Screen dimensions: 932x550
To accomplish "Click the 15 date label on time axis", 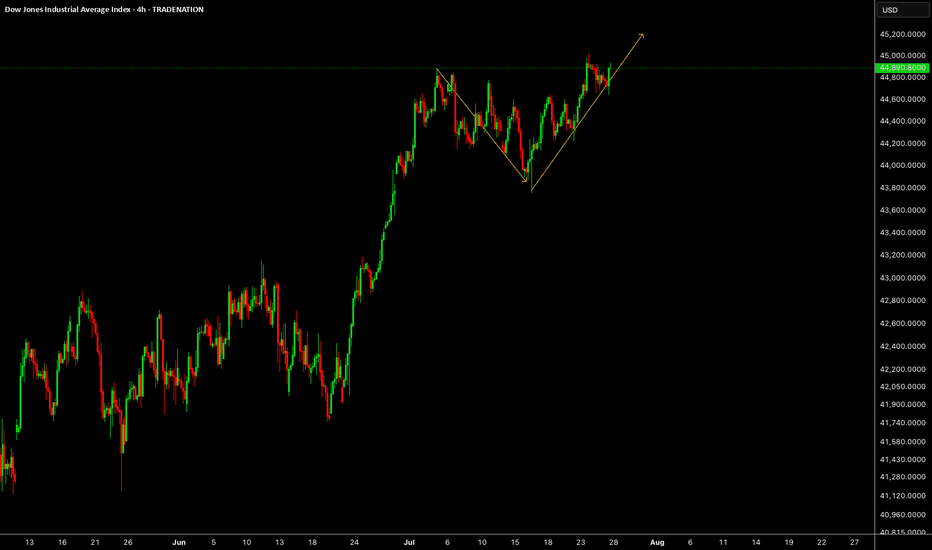I will (x=515, y=542).
